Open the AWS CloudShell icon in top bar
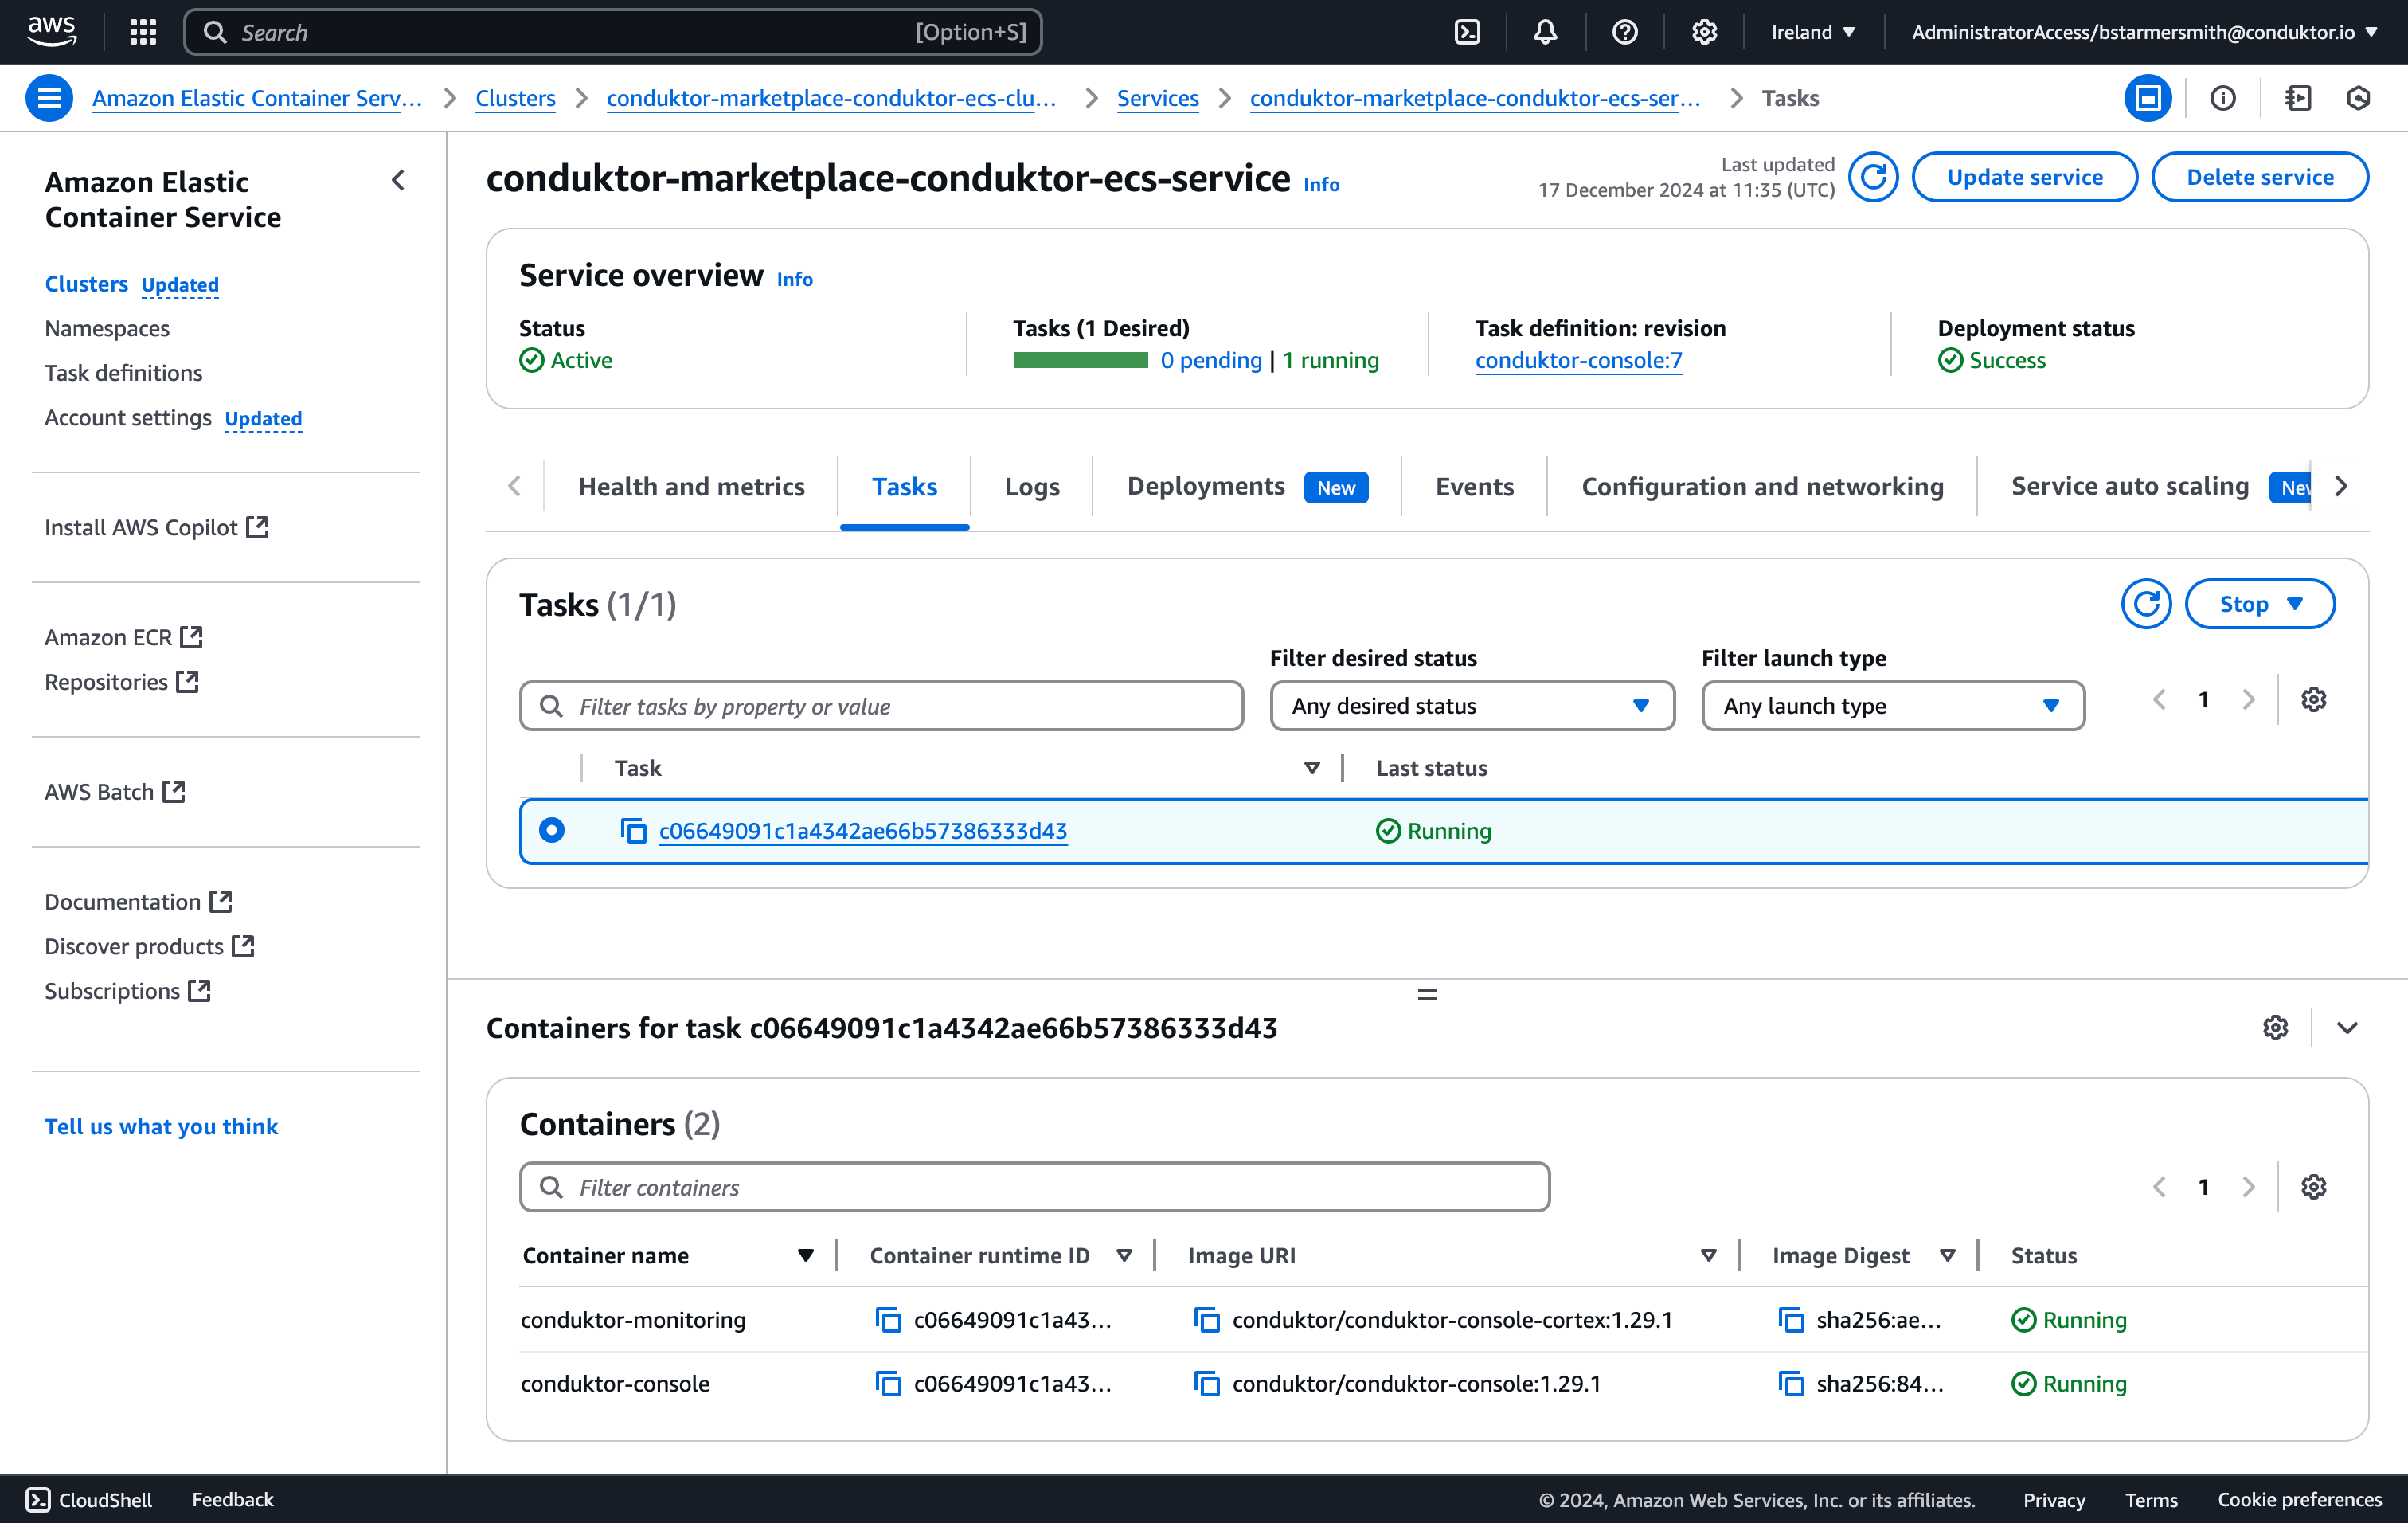Viewport: 2408px width, 1523px height. point(1467,32)
